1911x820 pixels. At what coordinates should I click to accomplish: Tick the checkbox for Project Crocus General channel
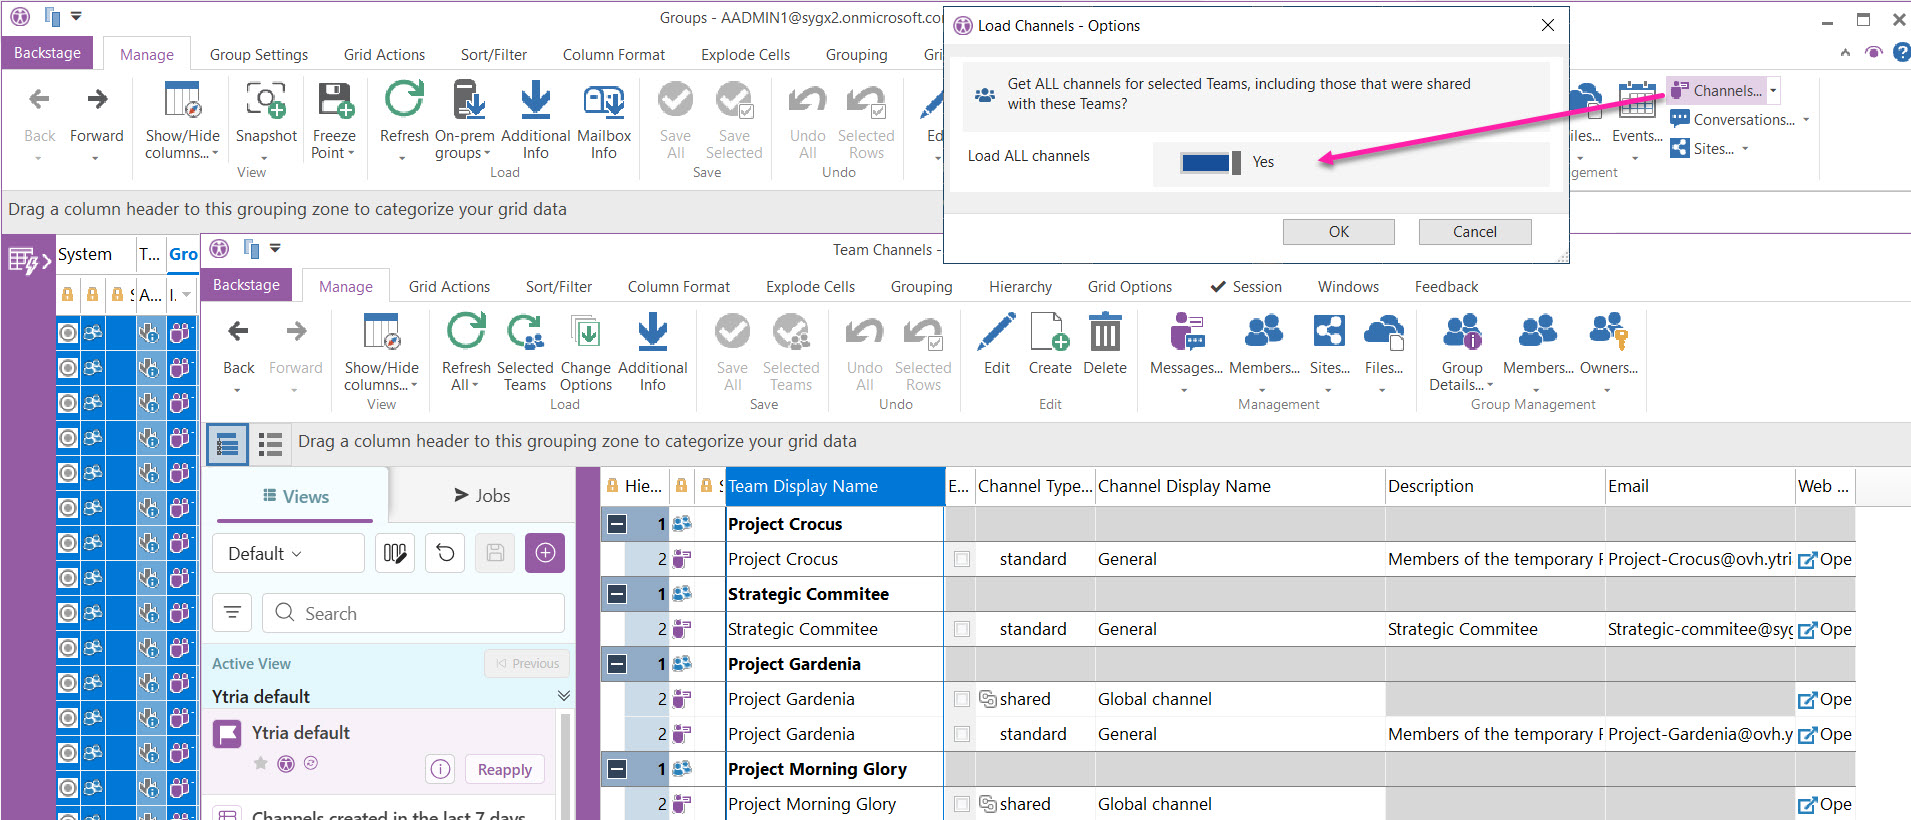pyautogui.click(x=962, y=559)
